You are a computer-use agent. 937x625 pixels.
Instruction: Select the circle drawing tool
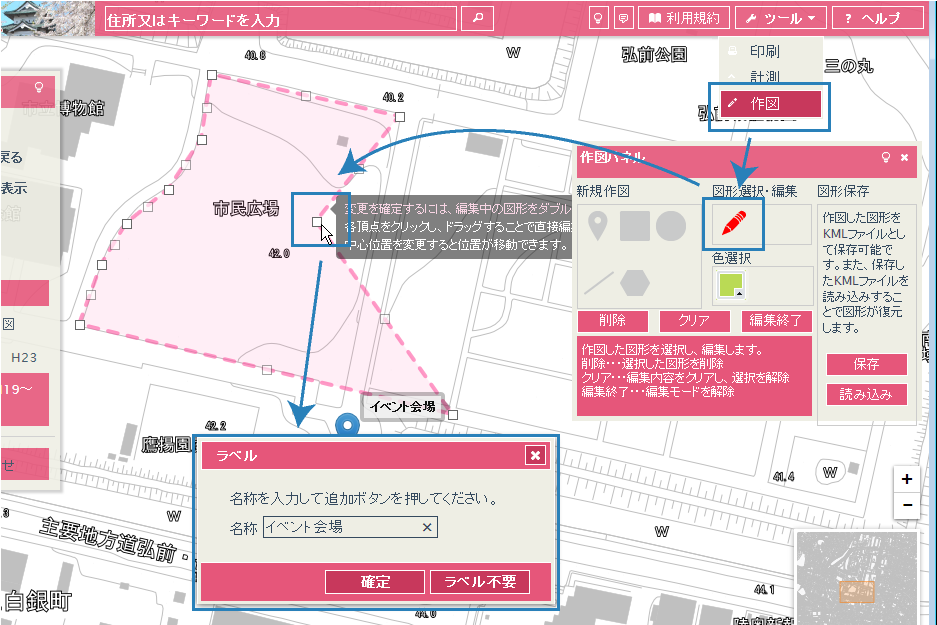coord(671,226)
